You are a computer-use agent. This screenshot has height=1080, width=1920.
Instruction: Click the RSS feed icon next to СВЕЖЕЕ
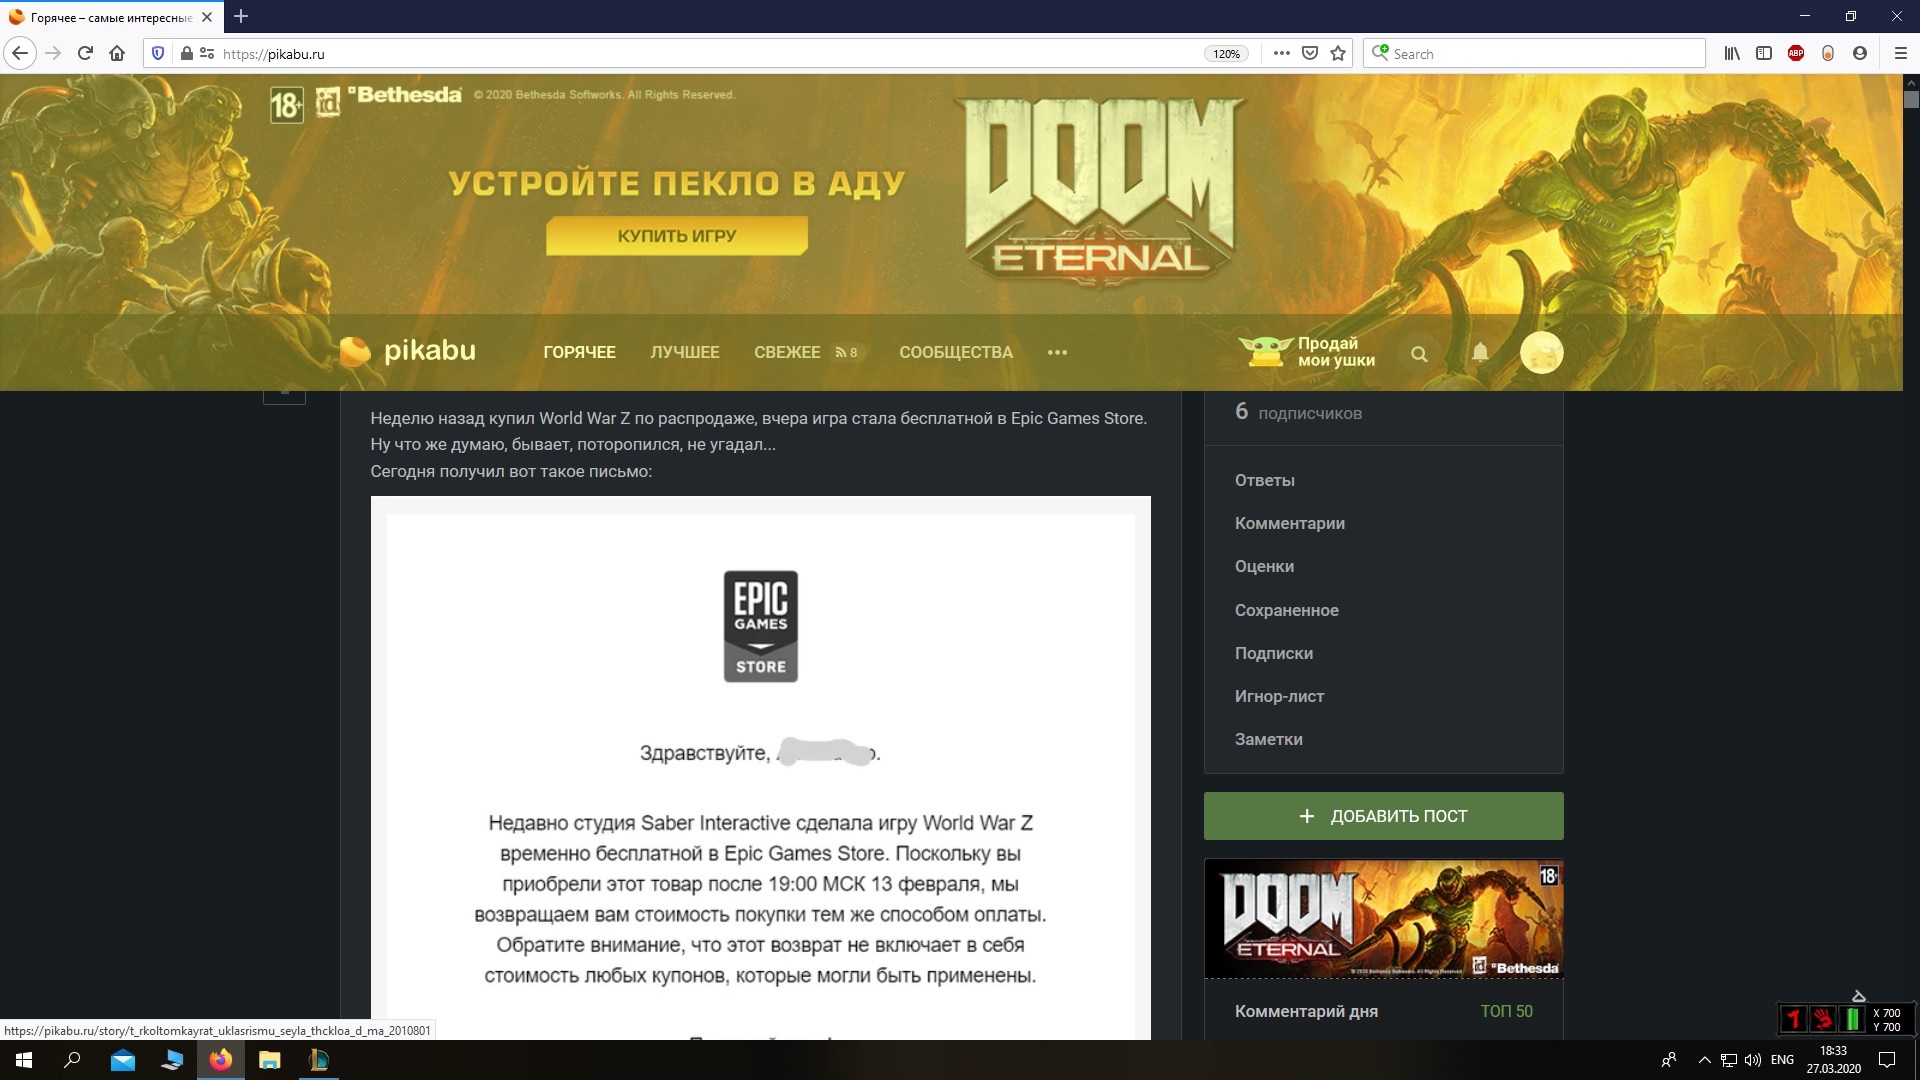837,352
